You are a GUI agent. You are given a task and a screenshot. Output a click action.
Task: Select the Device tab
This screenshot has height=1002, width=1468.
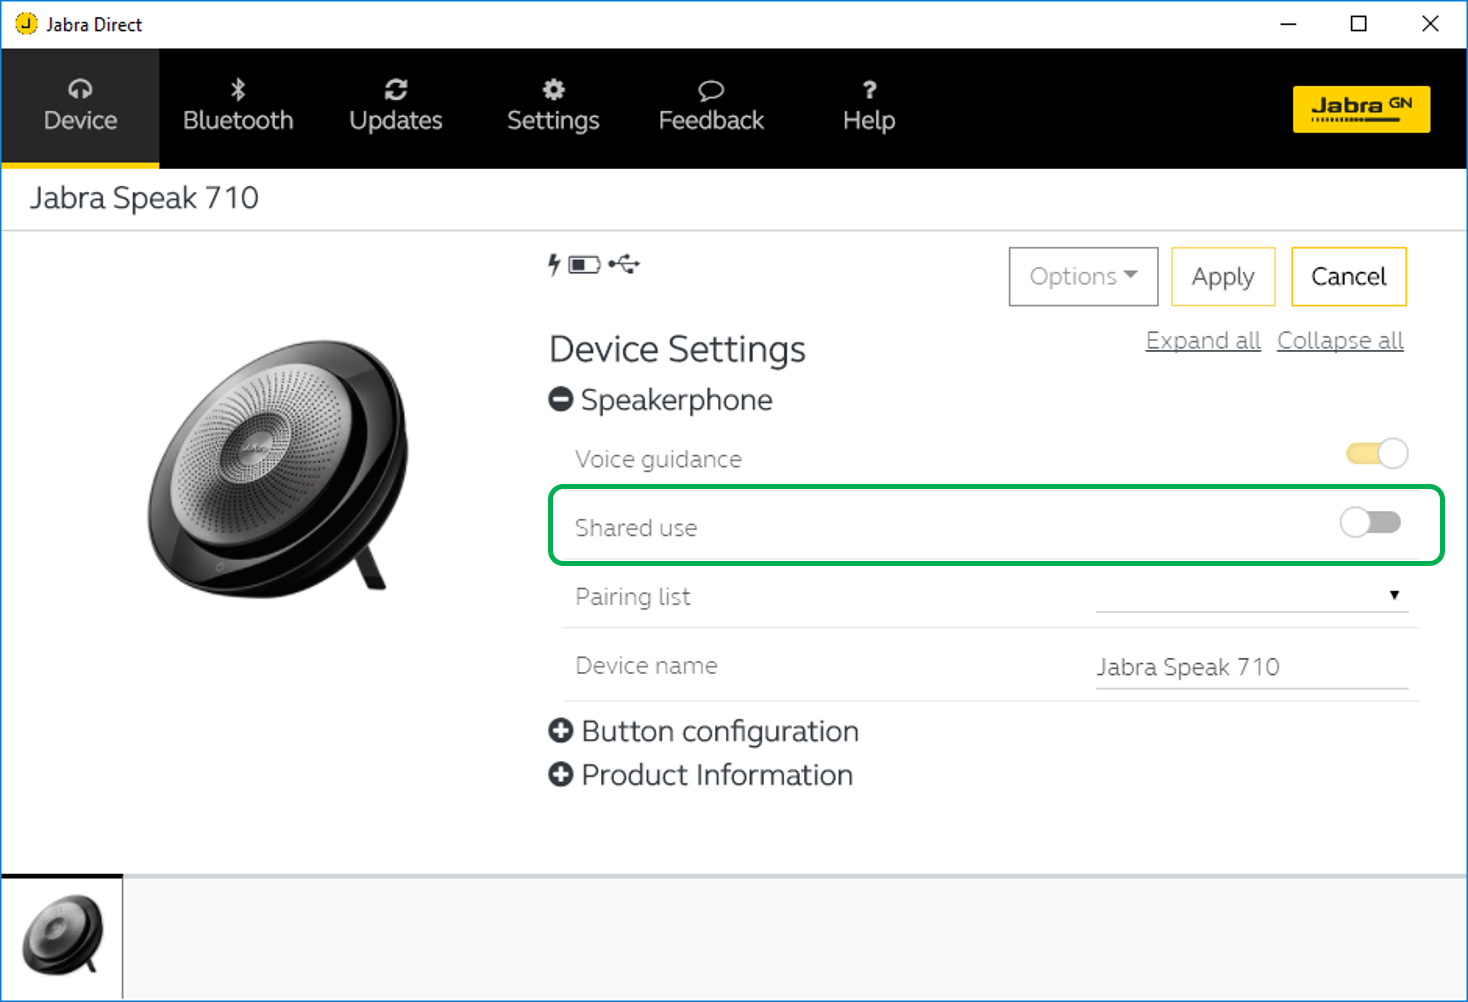click(80, 107)
